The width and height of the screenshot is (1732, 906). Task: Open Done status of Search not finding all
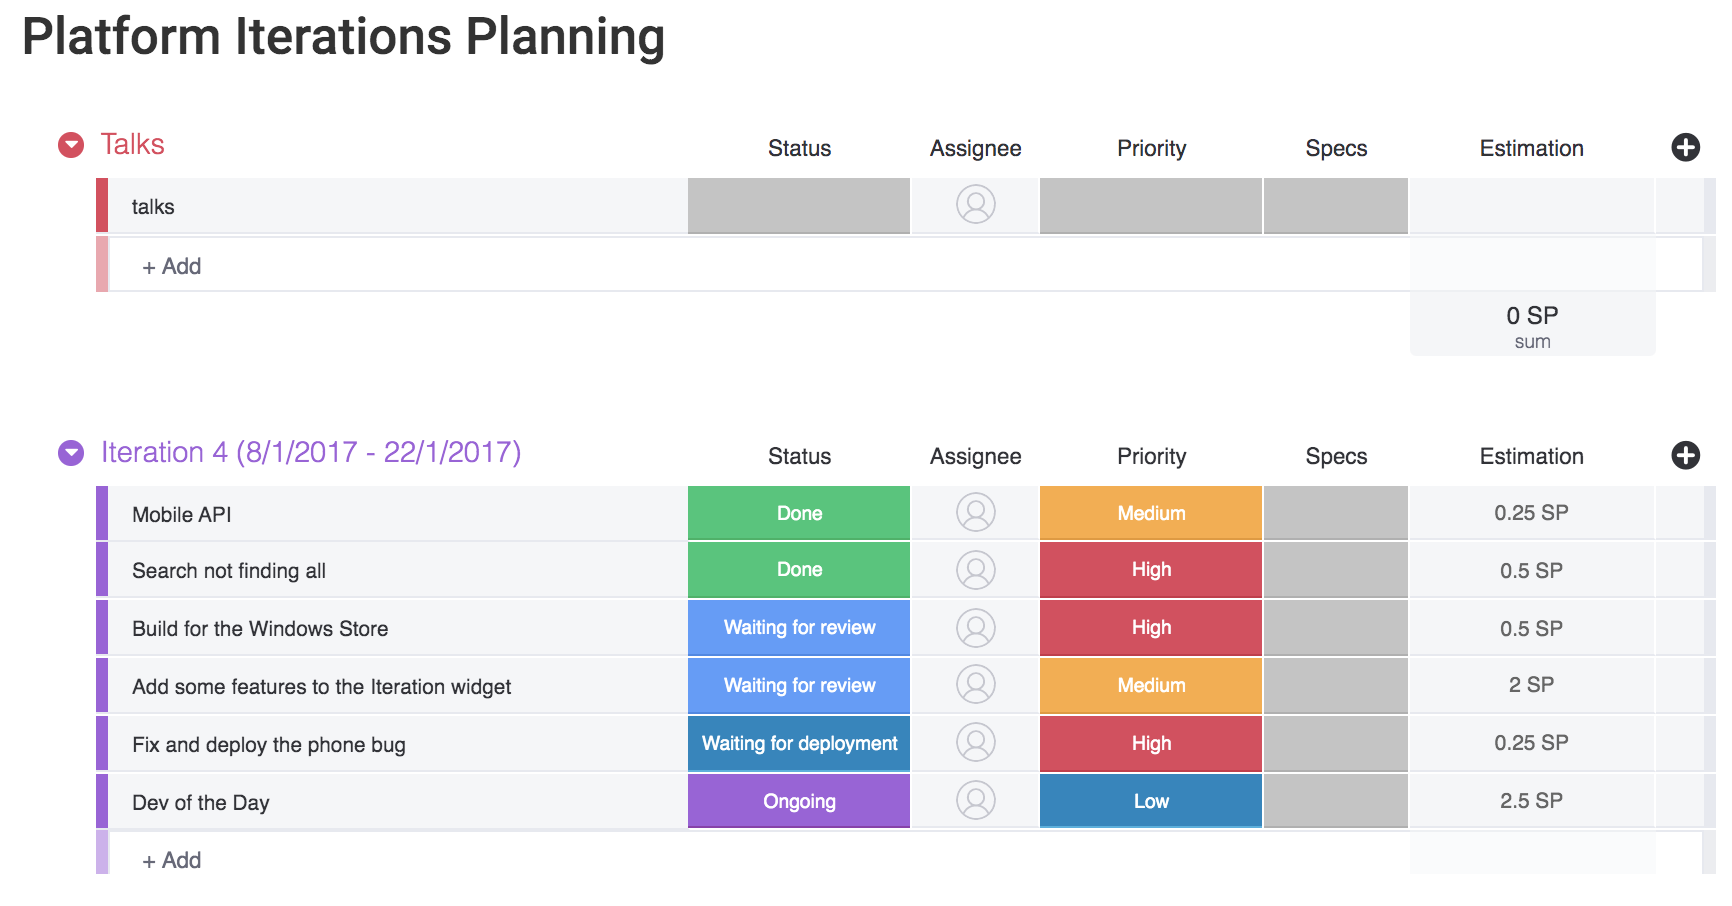pos(799,570)
